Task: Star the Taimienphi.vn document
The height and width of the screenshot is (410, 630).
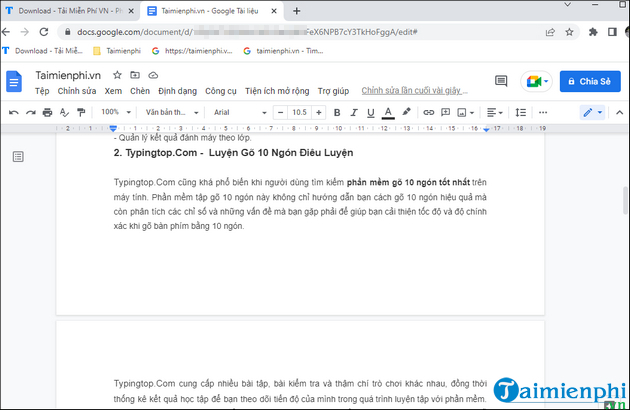Action: 117,75
